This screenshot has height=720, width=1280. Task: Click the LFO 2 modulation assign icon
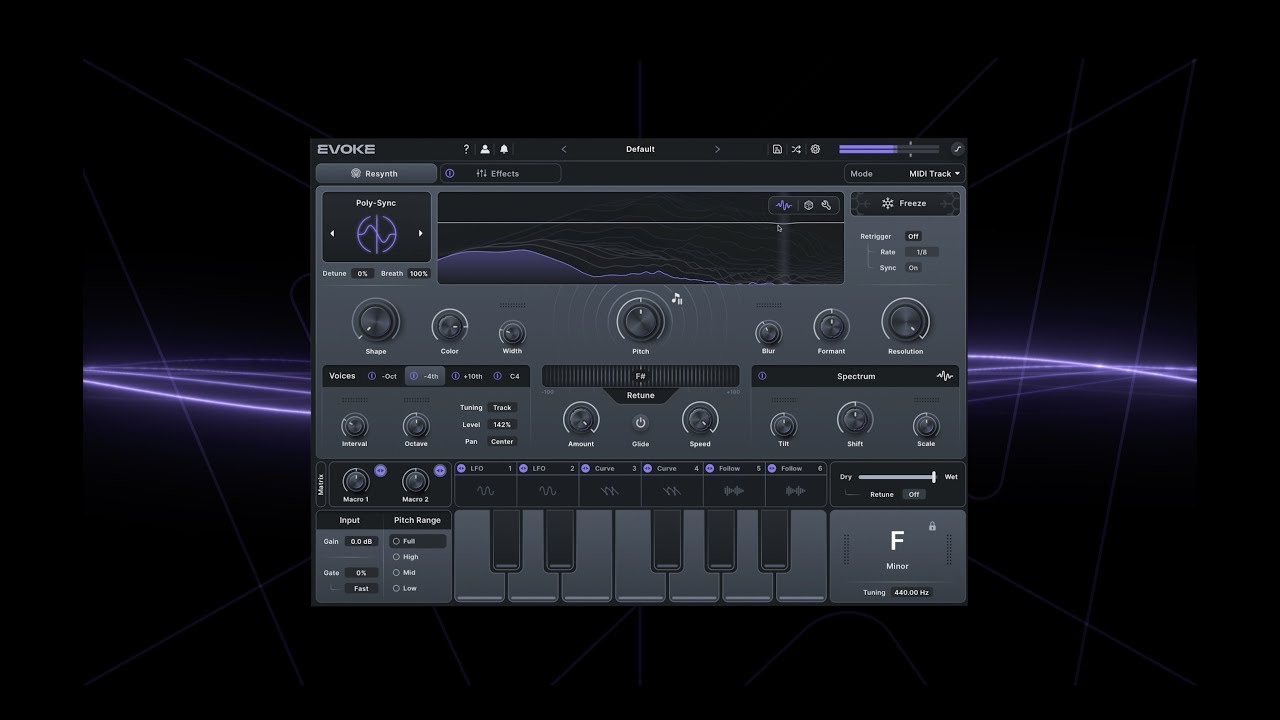[x=524, y=468]
